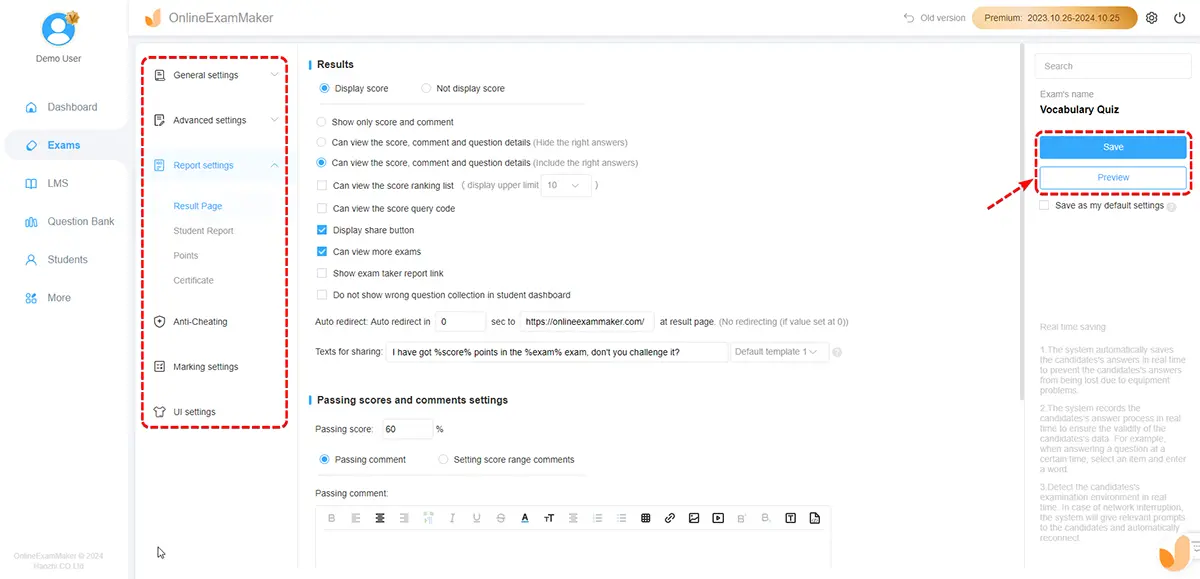1200x579 pixels.
Task: Insert a table in the comment editor
Action: coord(645,518)
